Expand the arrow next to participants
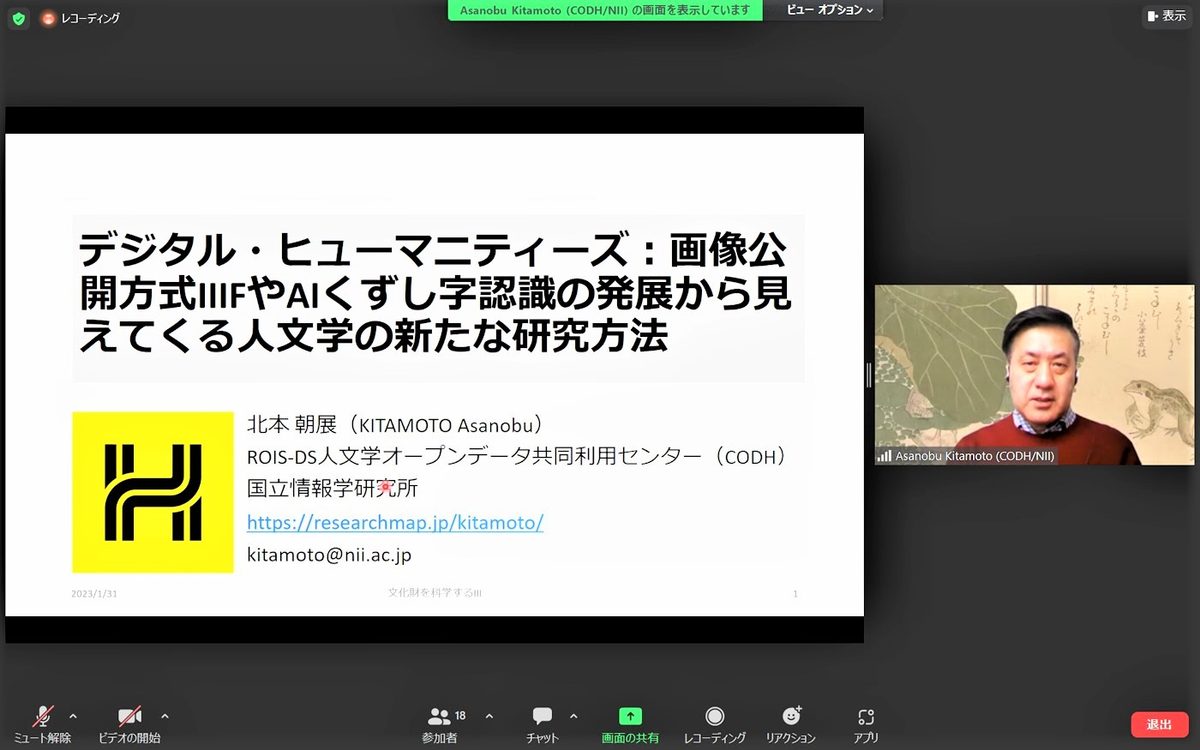The image size is (1200, 750). click(489, 716)
